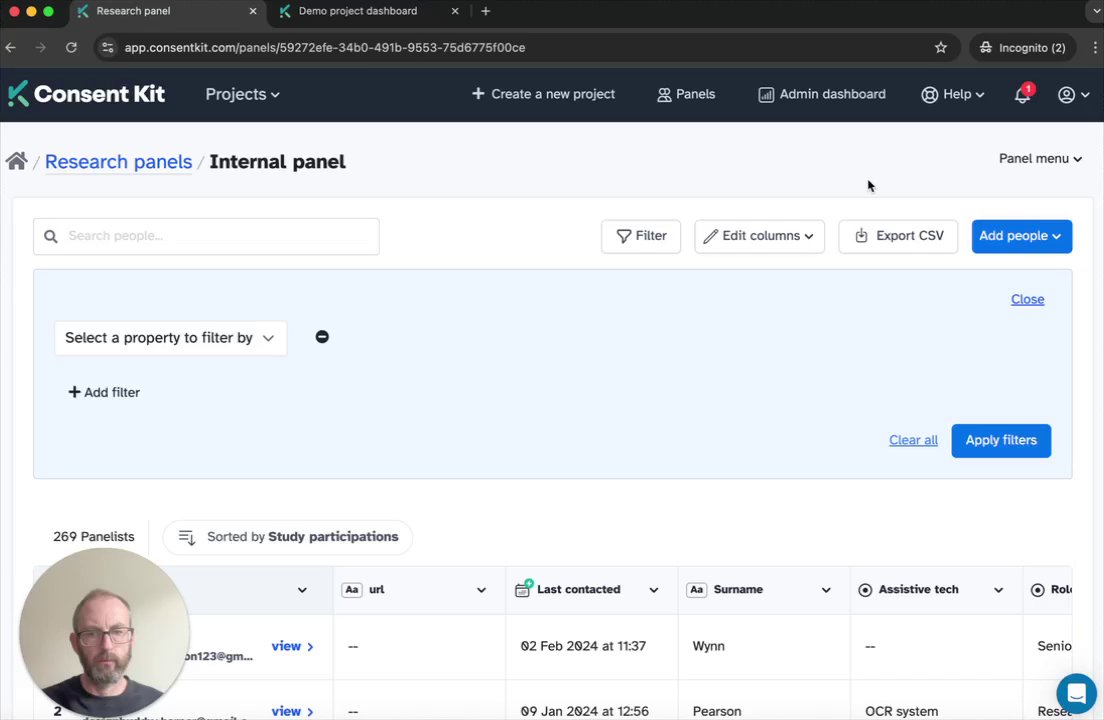The image size is (1104, 720).
Task: Open the Projects dropdown menu
Action: point(242,94)
